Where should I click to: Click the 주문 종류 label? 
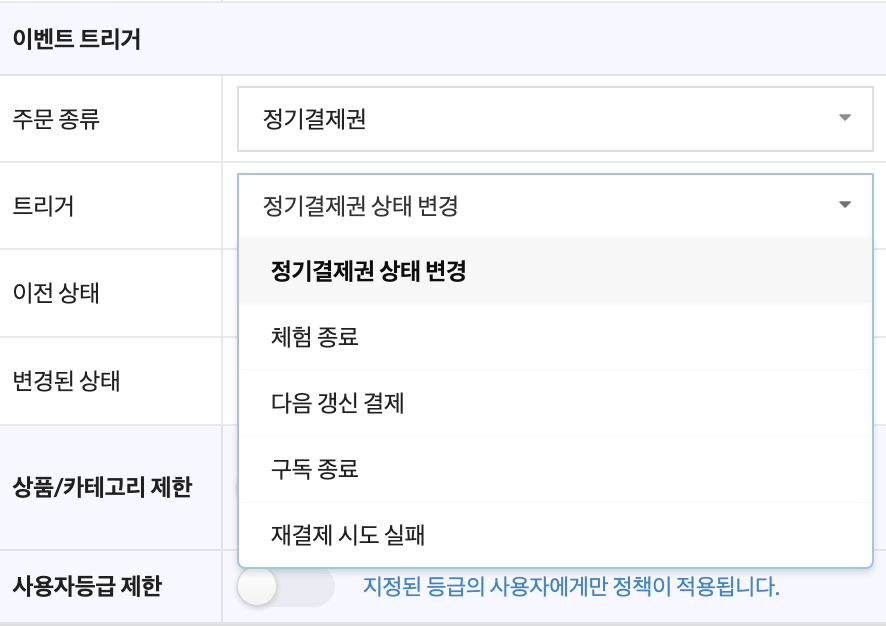tap(56, 119)
